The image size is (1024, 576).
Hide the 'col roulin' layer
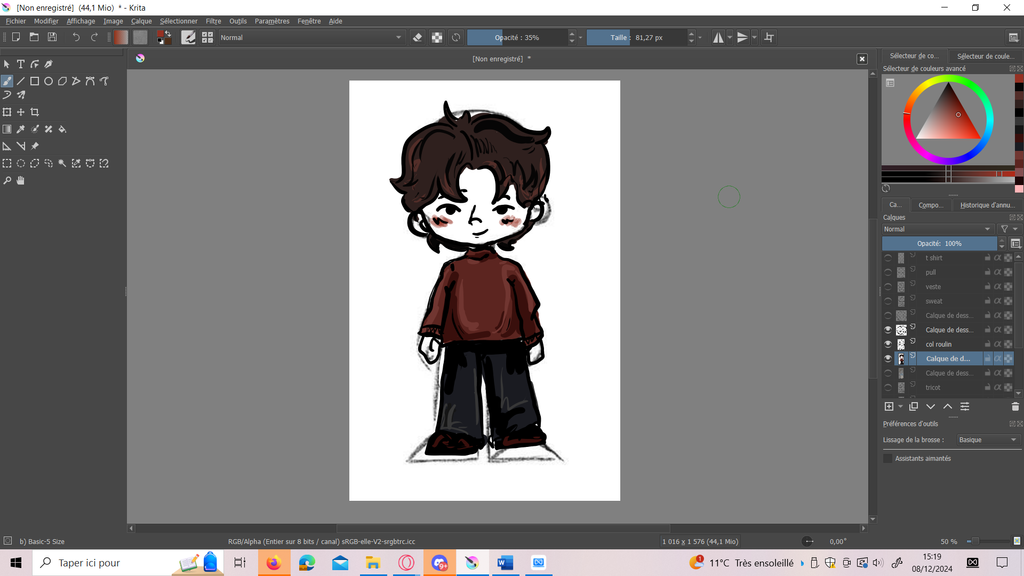pos(887,344)
